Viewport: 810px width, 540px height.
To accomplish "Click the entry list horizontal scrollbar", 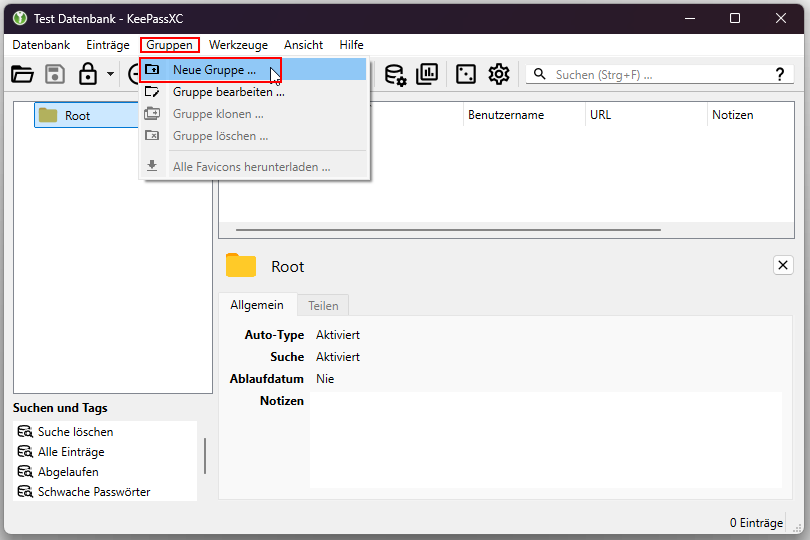I will [448, 229].
